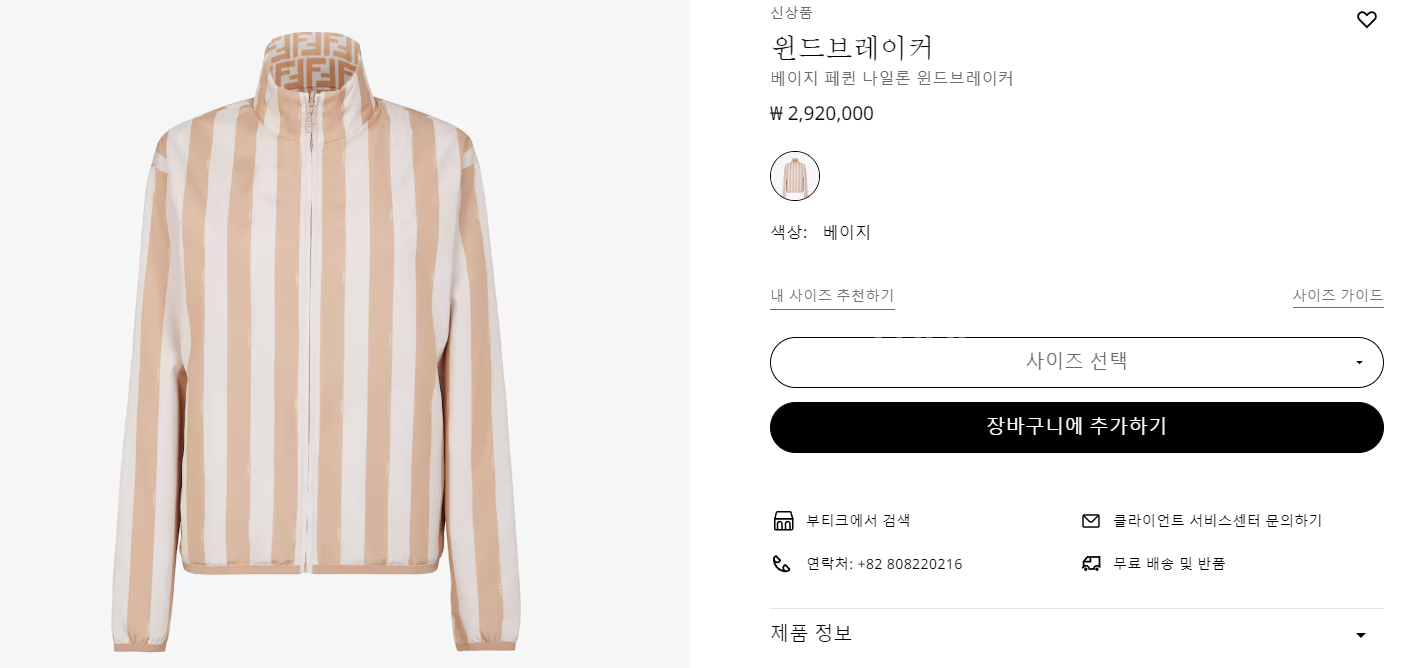
Task: Click 클라이언트 서비스센터 문의하기 link
Action: point(1217,521)
